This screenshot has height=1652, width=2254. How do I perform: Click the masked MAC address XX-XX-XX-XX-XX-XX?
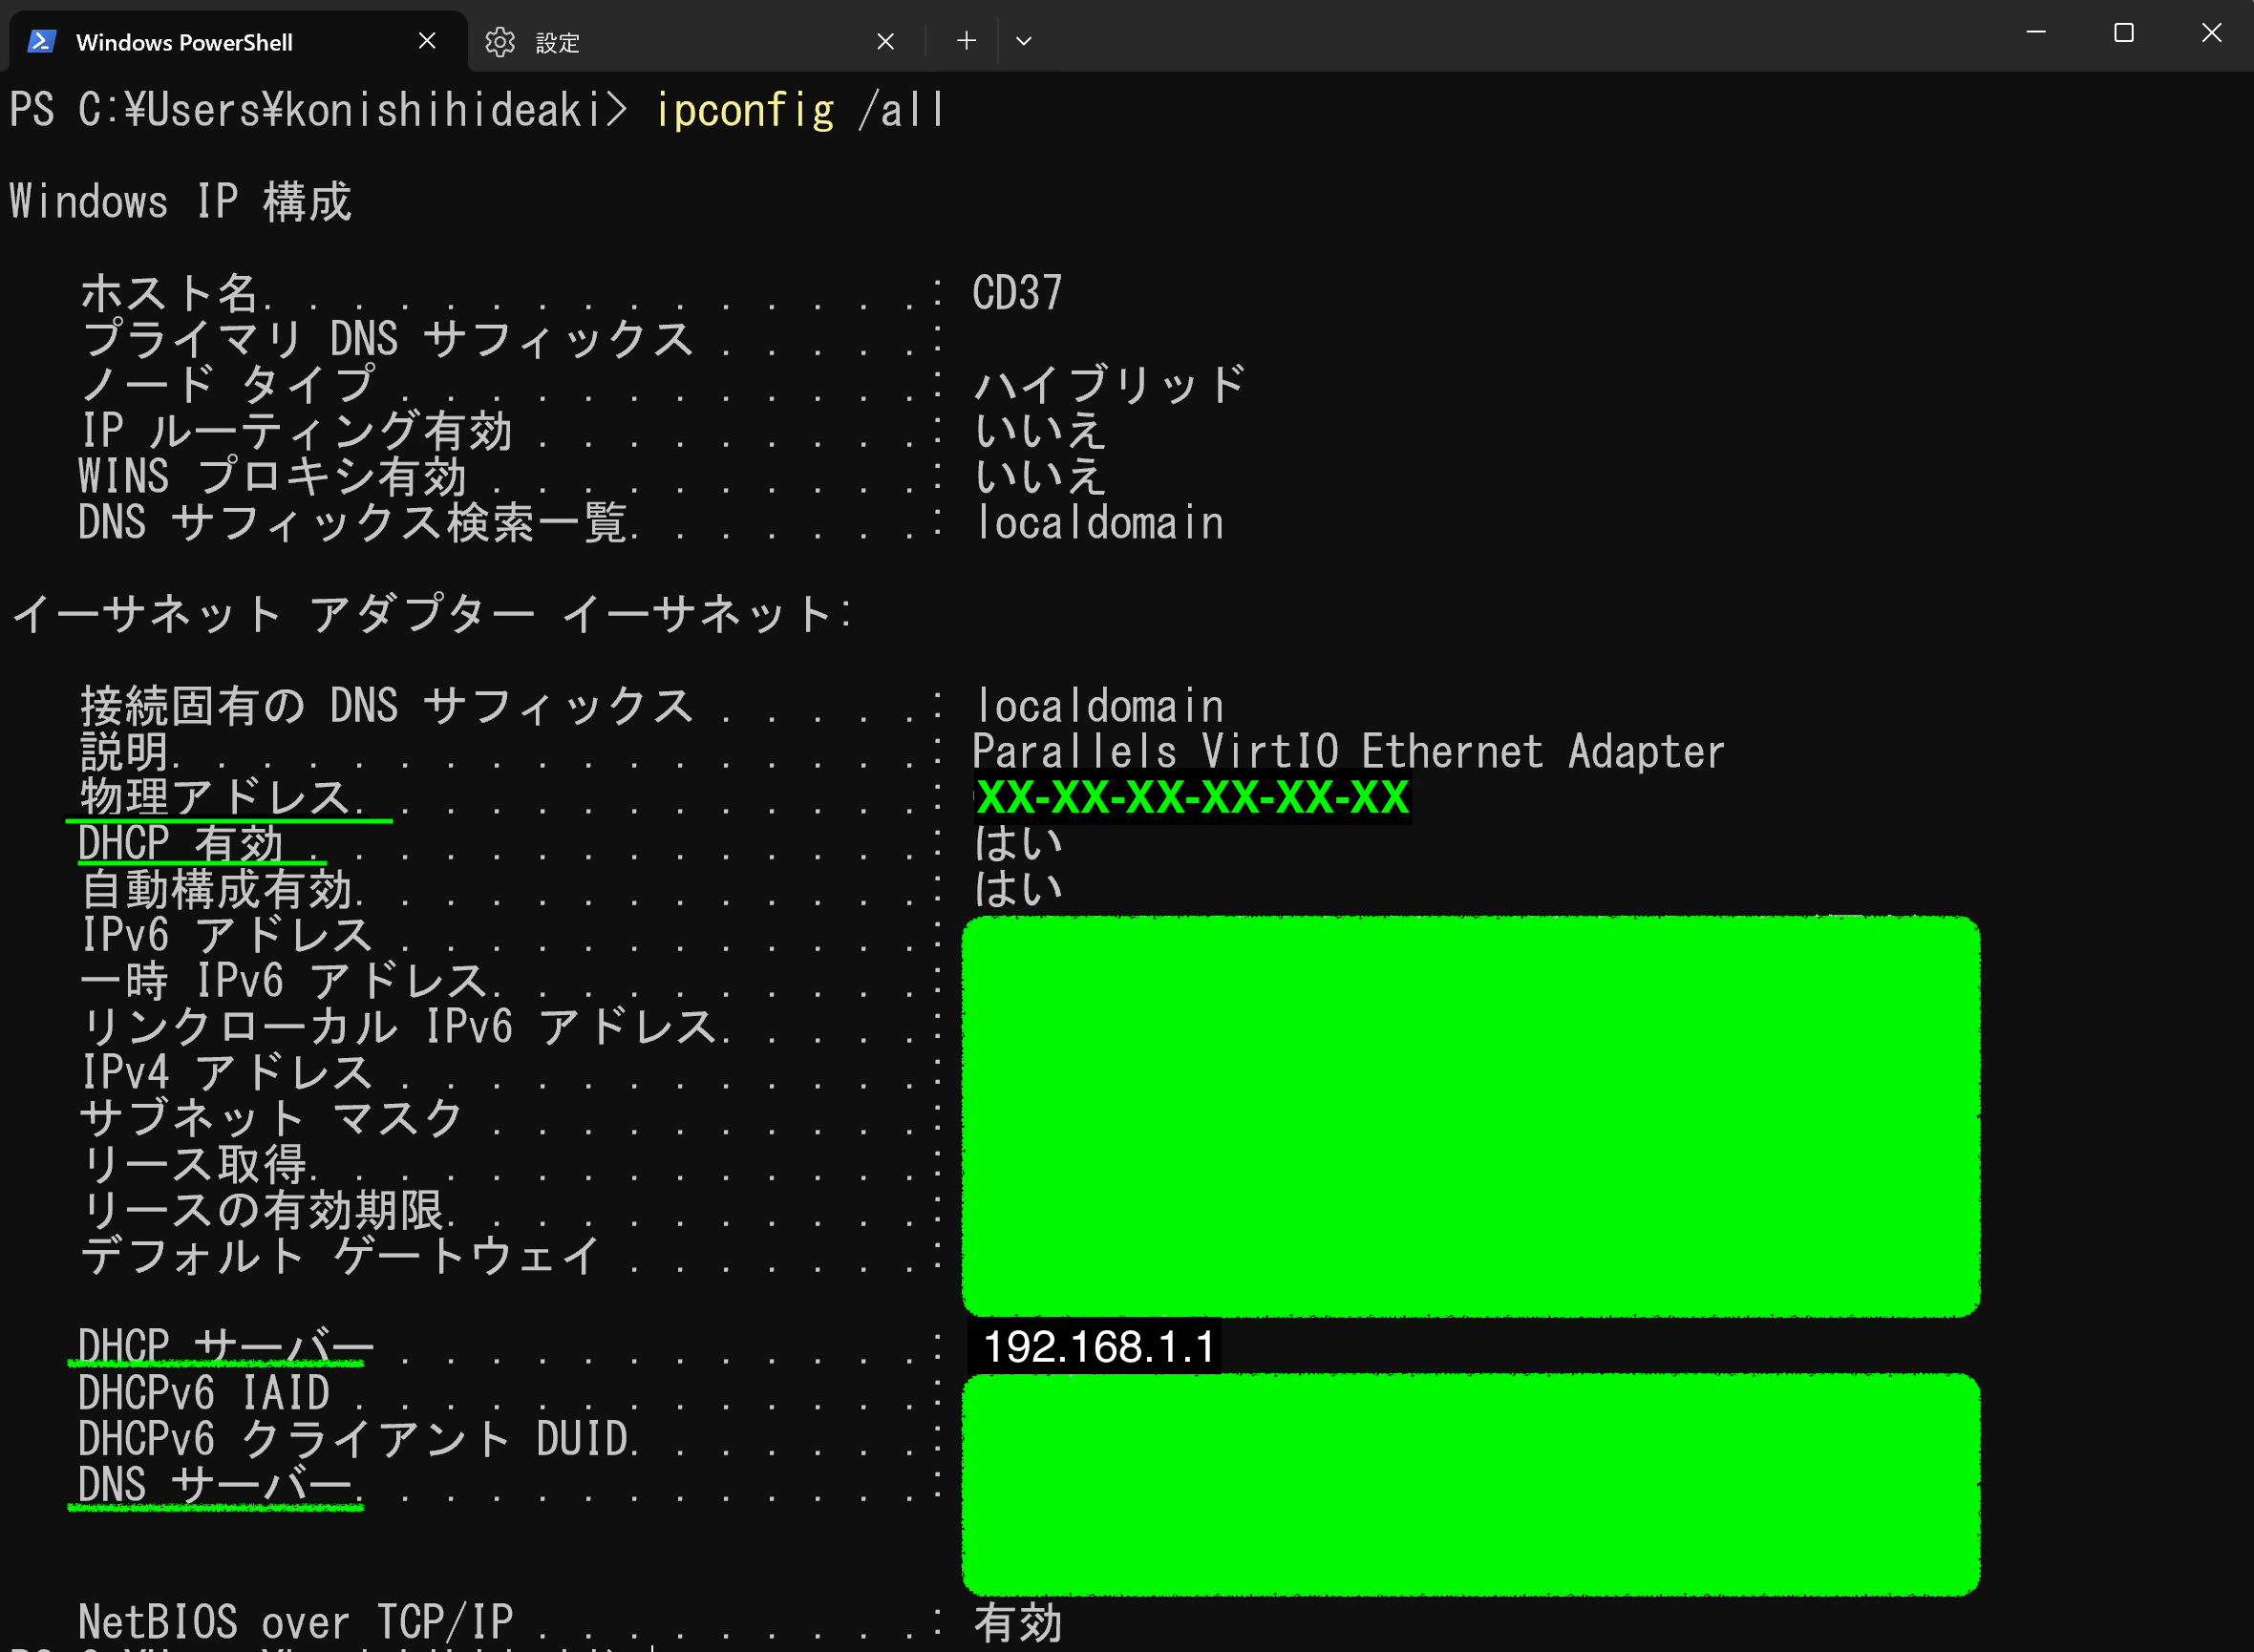click(1191, 797)
